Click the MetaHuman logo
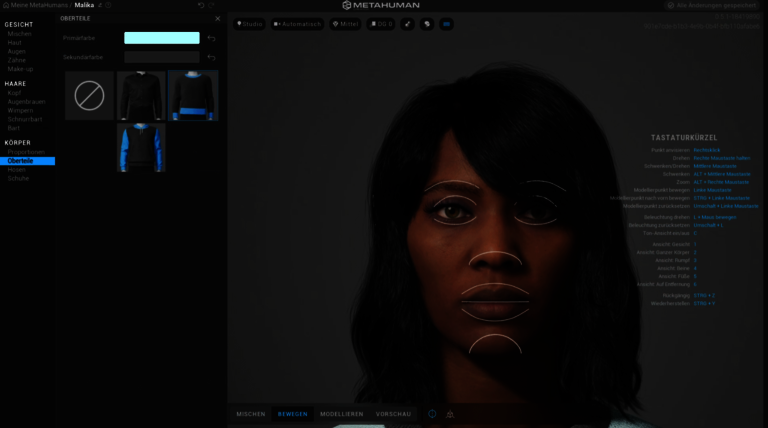 click(x=381, y=5)
